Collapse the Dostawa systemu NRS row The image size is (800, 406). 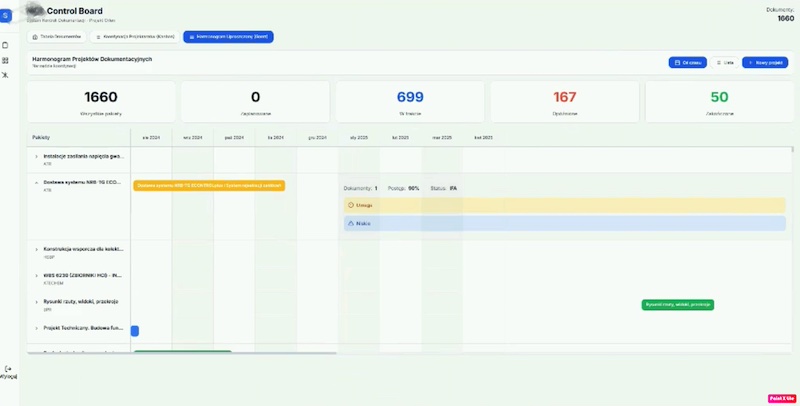36,182
